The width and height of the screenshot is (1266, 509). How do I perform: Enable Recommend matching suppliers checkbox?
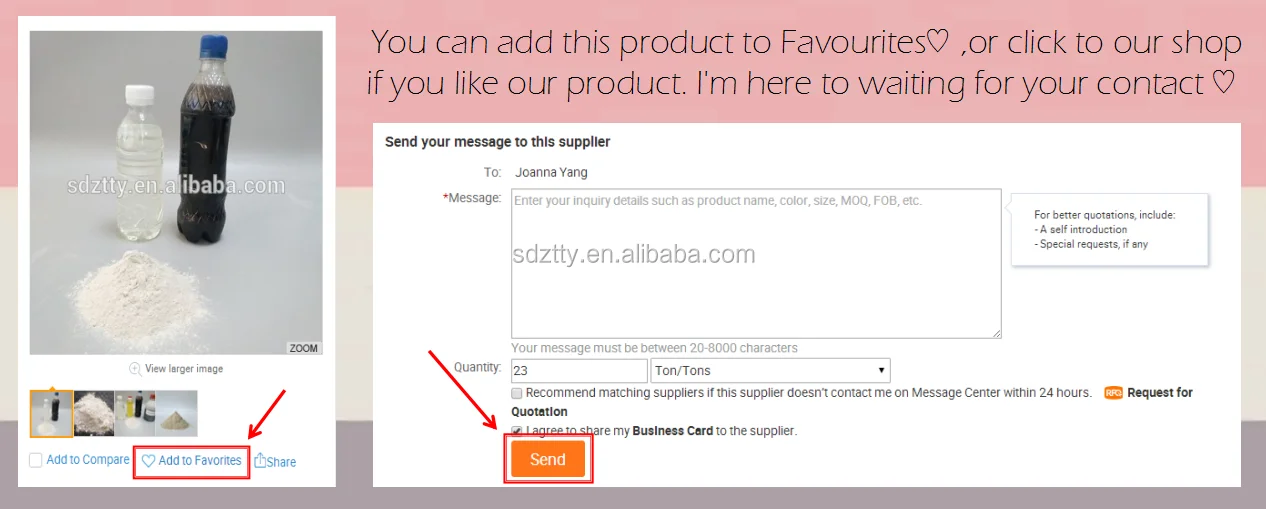pyautogui.click(x=517, y=393)
